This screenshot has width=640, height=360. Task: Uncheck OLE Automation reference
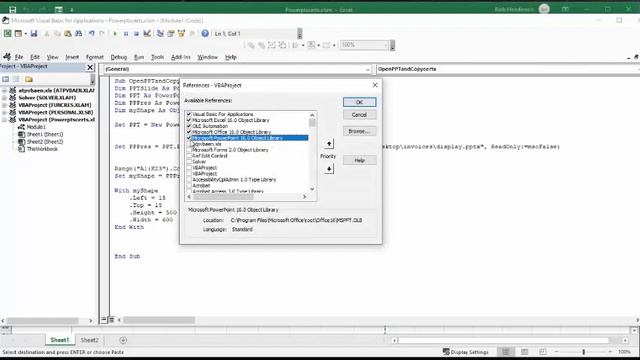coord(189,126)
